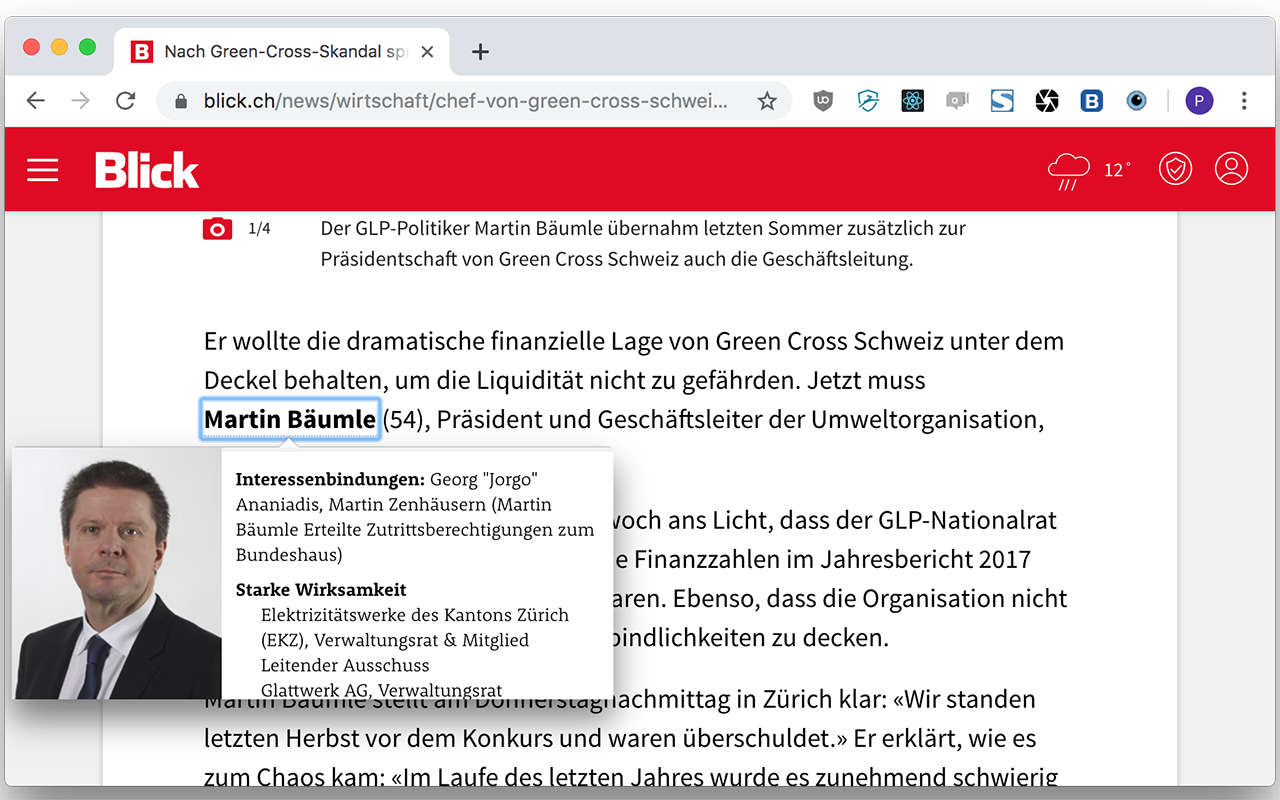1280x800 pixels.
Task: Click the Martin Bäumle portrait photo
Action: point(117,573)
